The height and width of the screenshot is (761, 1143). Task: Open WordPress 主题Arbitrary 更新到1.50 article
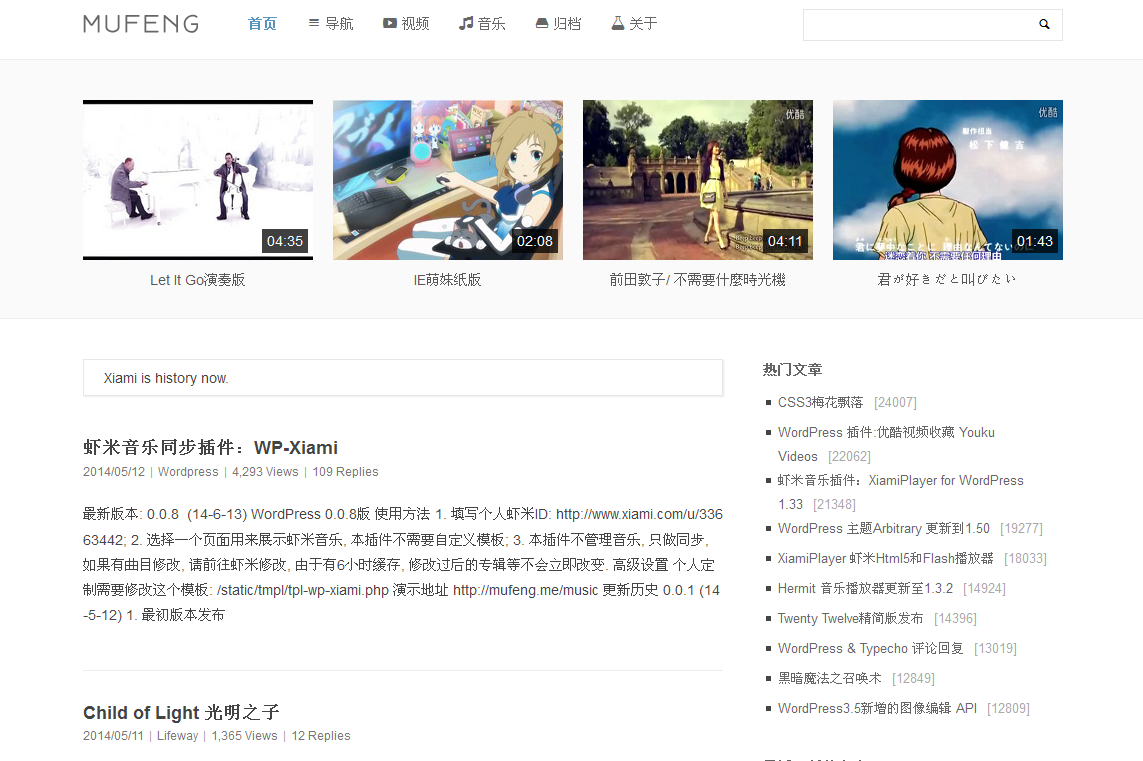(x=883, y=528)
